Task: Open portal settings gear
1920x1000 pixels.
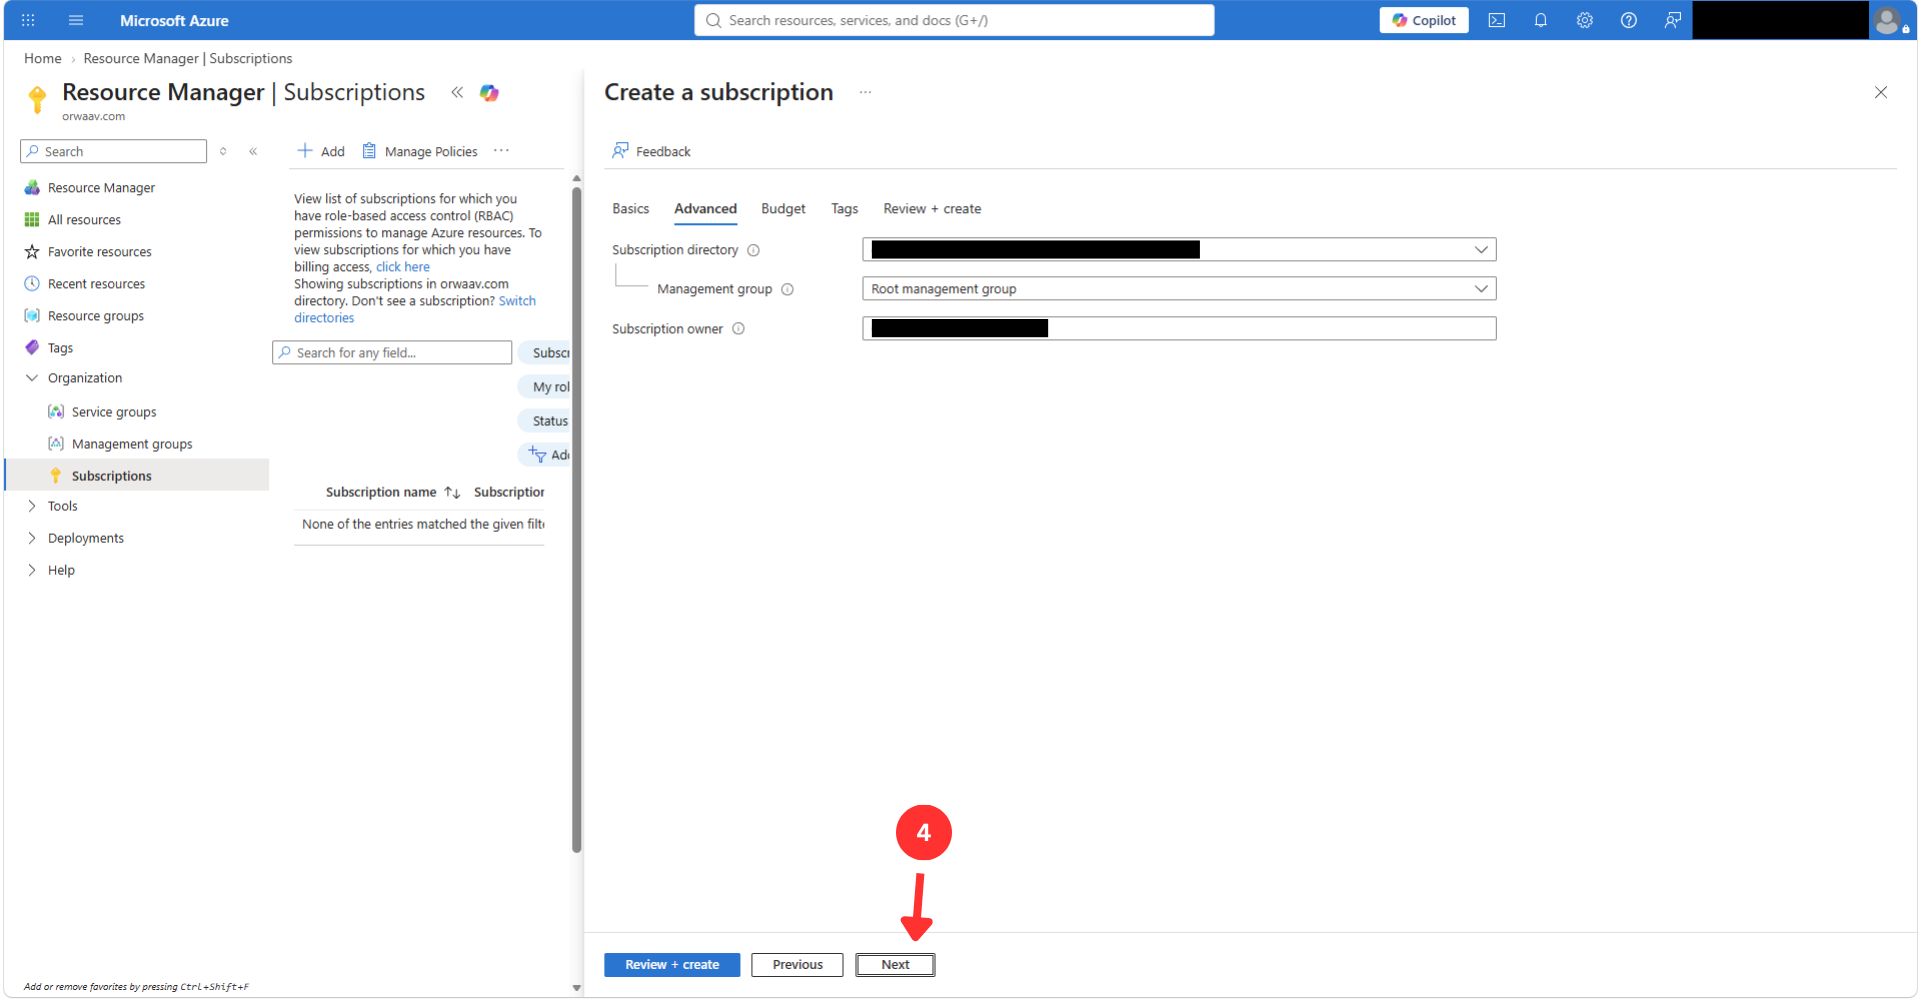Action: (1585, 20)
